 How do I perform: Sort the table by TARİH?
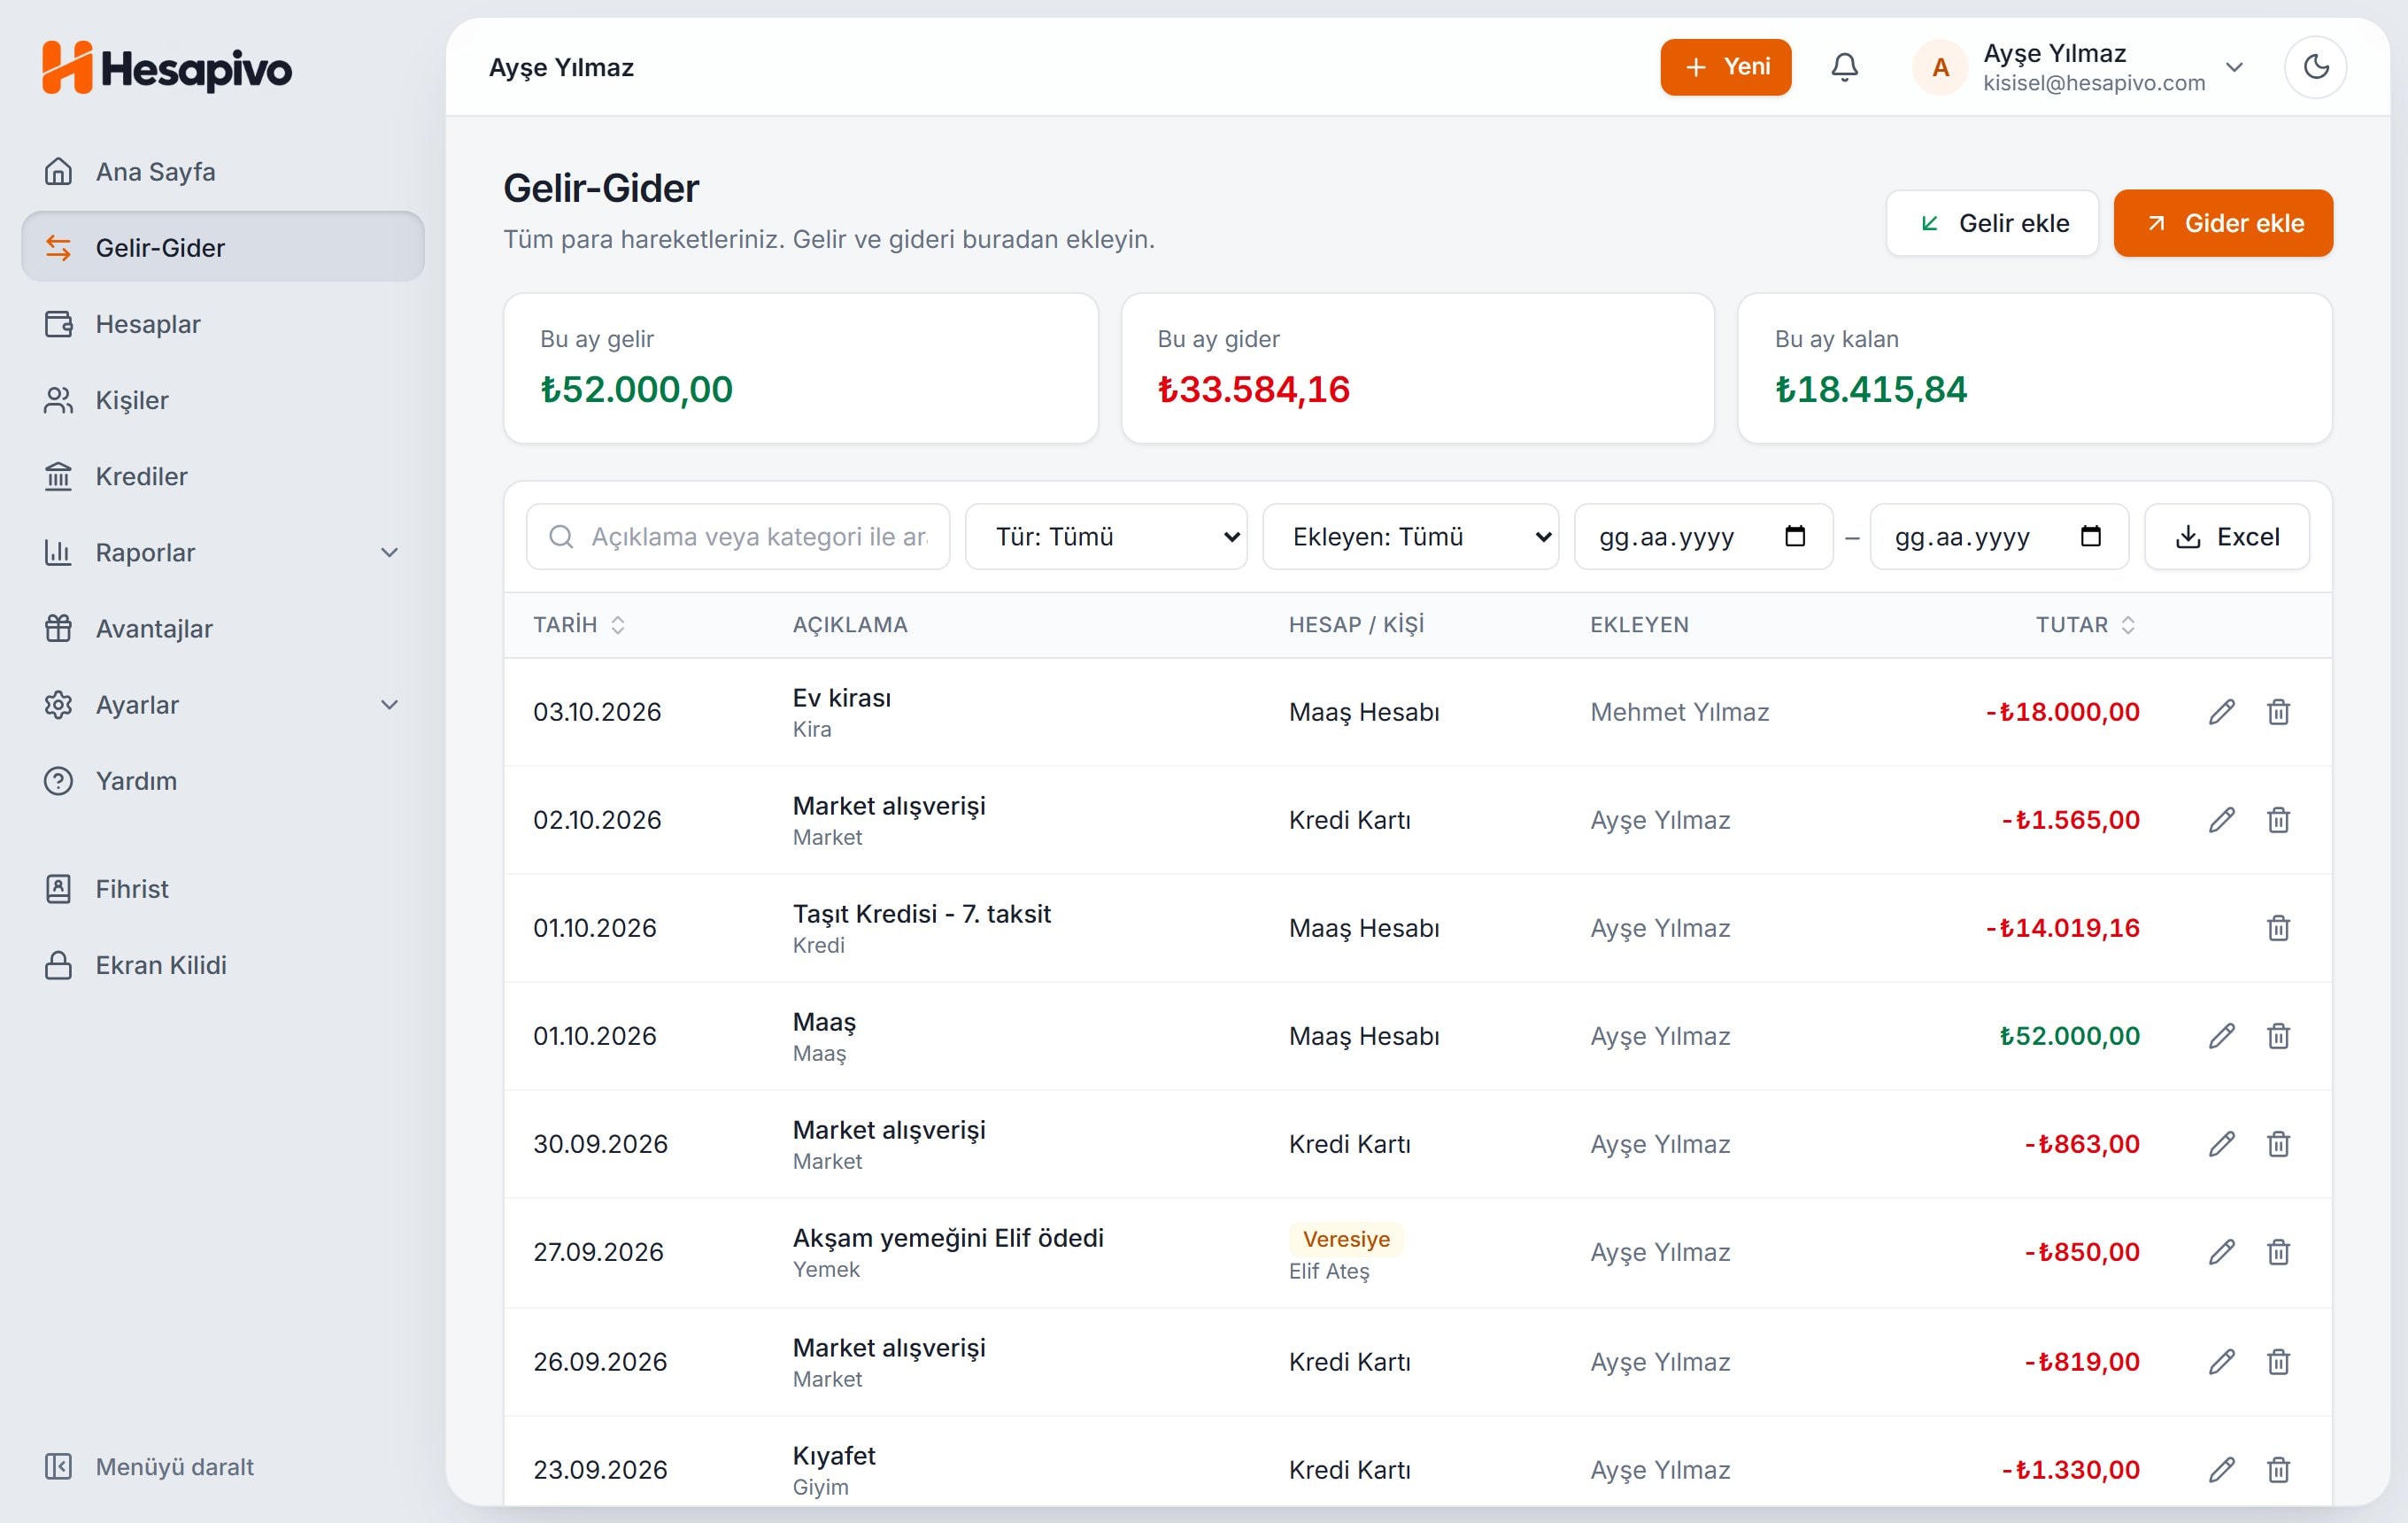tap(579, 625)
